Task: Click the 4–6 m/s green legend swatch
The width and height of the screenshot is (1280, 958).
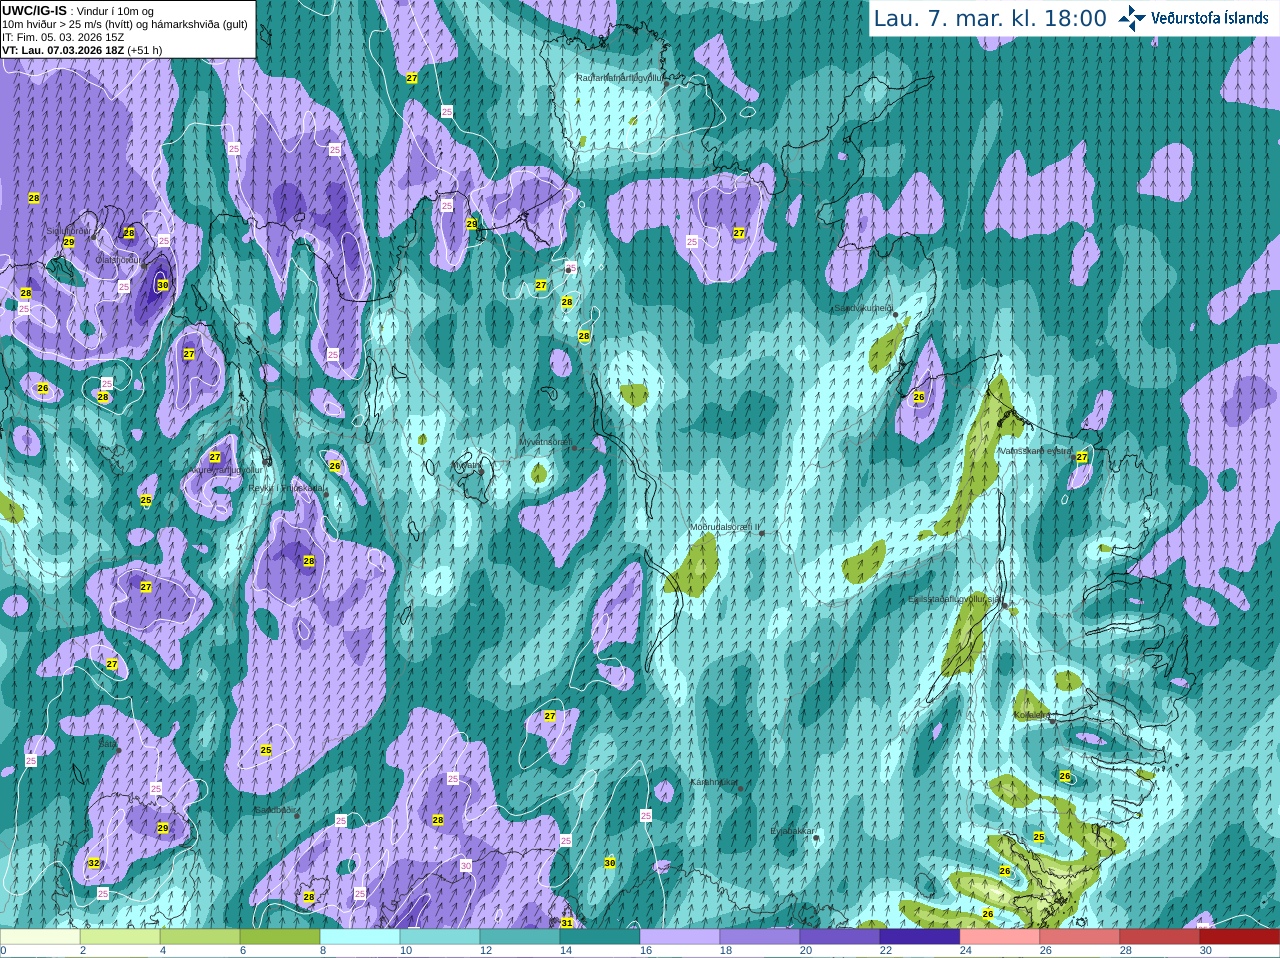Action: click(200, 937)
